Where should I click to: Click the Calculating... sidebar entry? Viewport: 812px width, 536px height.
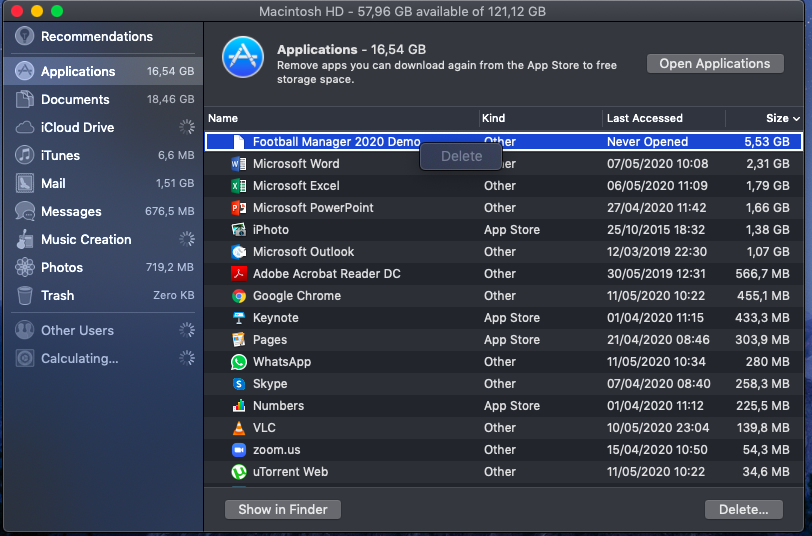[80, 358]
